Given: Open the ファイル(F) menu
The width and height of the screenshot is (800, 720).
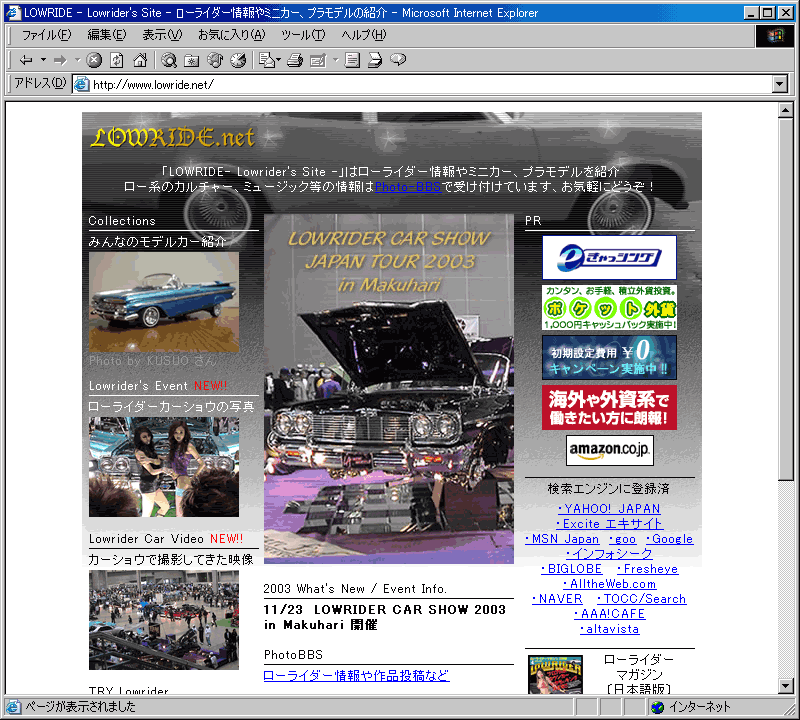Looking at the screenshot, I should coord(46,35).
